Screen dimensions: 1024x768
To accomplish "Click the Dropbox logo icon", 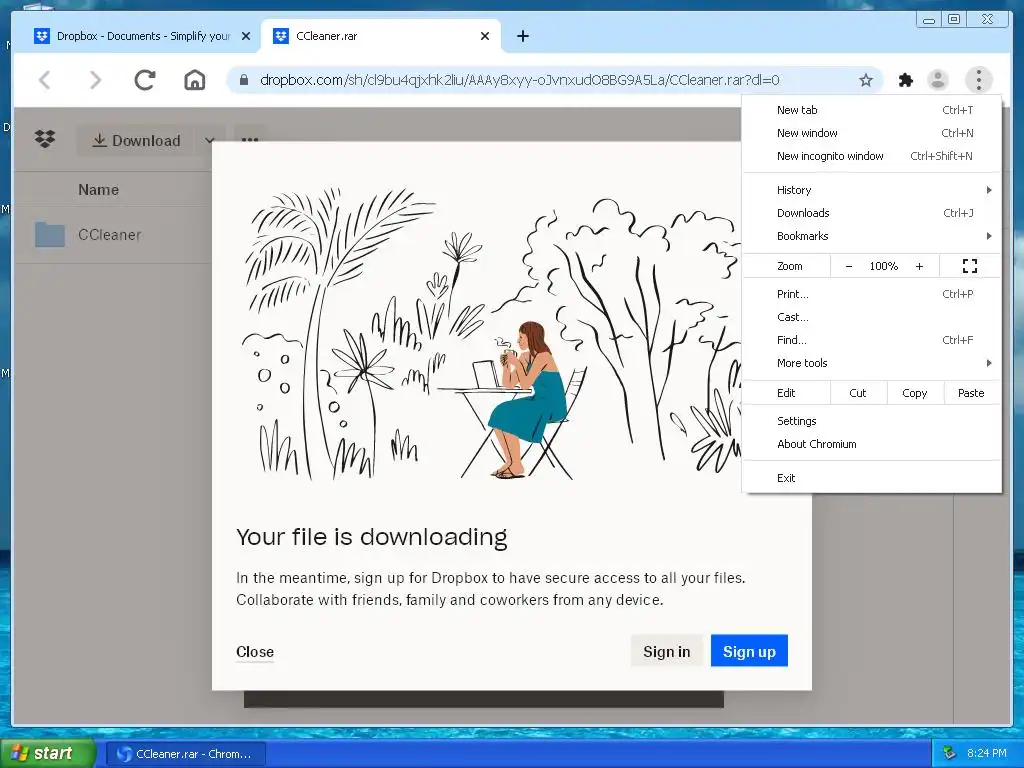I will [44, 138].
